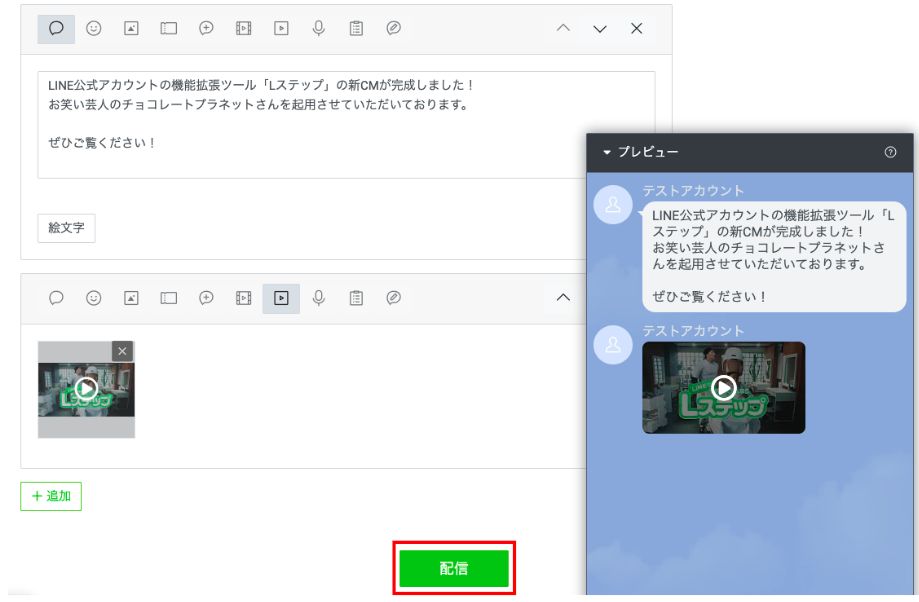This screenshot has width=919, height=602.
Task: Toggle the text message speech bubble icon
Action: (x=57, y=29)
